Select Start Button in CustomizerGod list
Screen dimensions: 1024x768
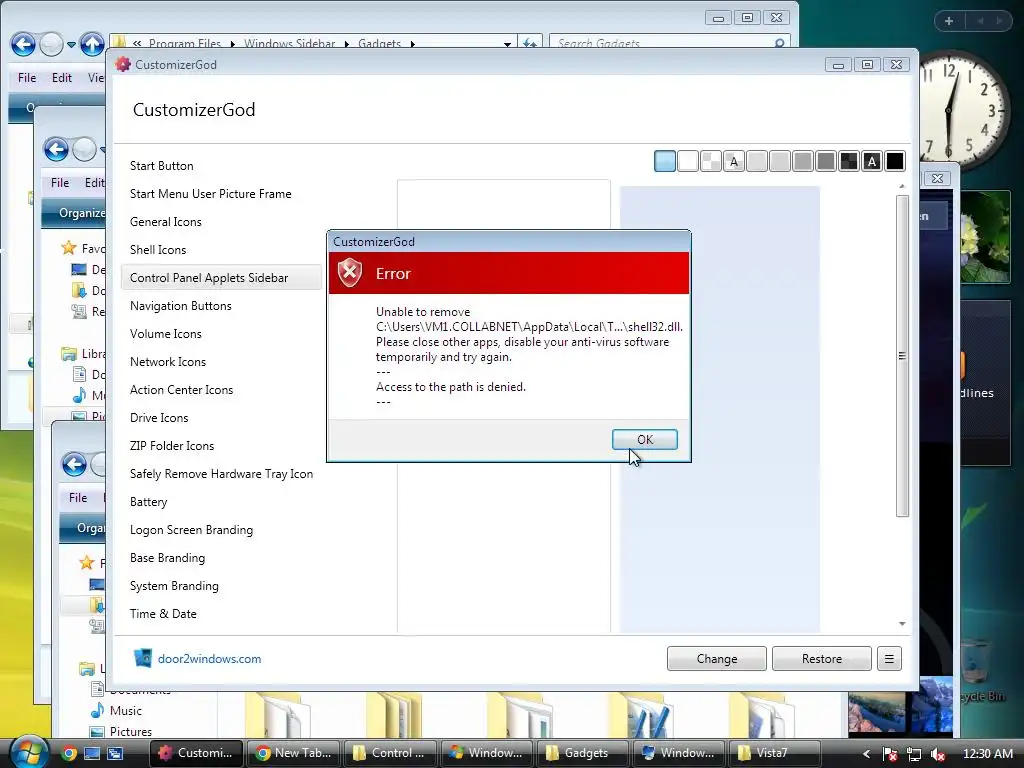point(161,166)
